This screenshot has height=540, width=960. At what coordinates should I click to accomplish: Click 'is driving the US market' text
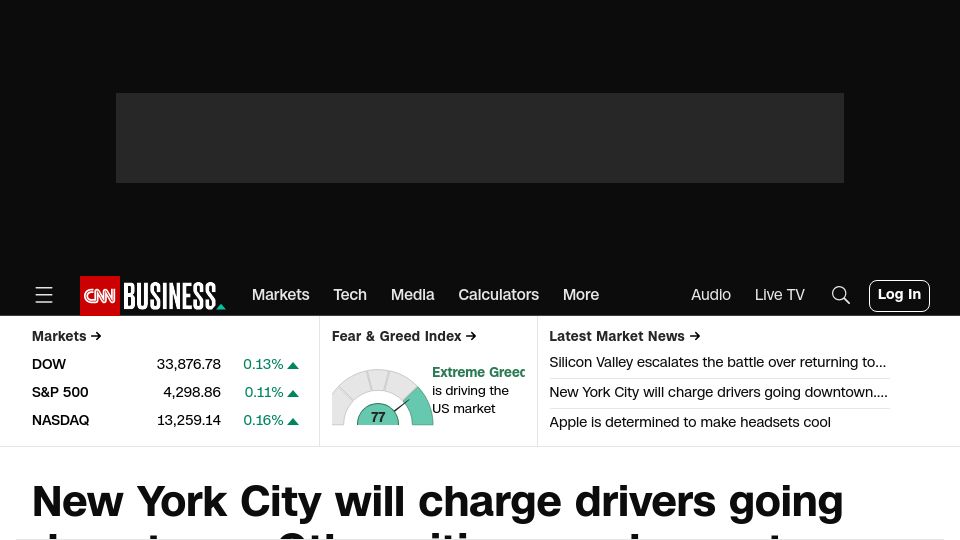470,400
